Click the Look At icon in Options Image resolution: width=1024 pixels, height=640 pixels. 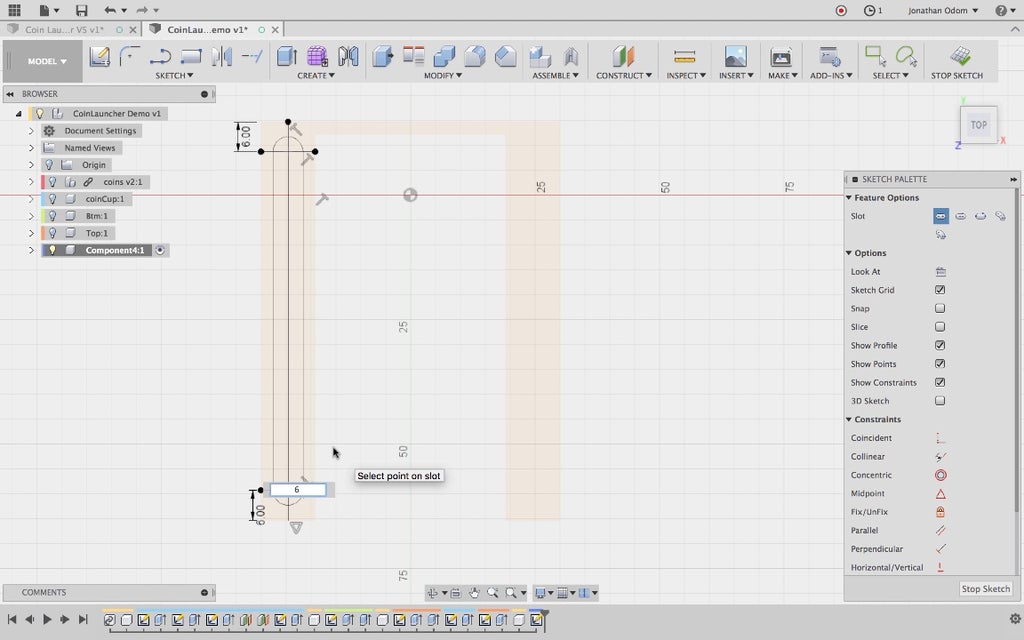tap(940, 272)
